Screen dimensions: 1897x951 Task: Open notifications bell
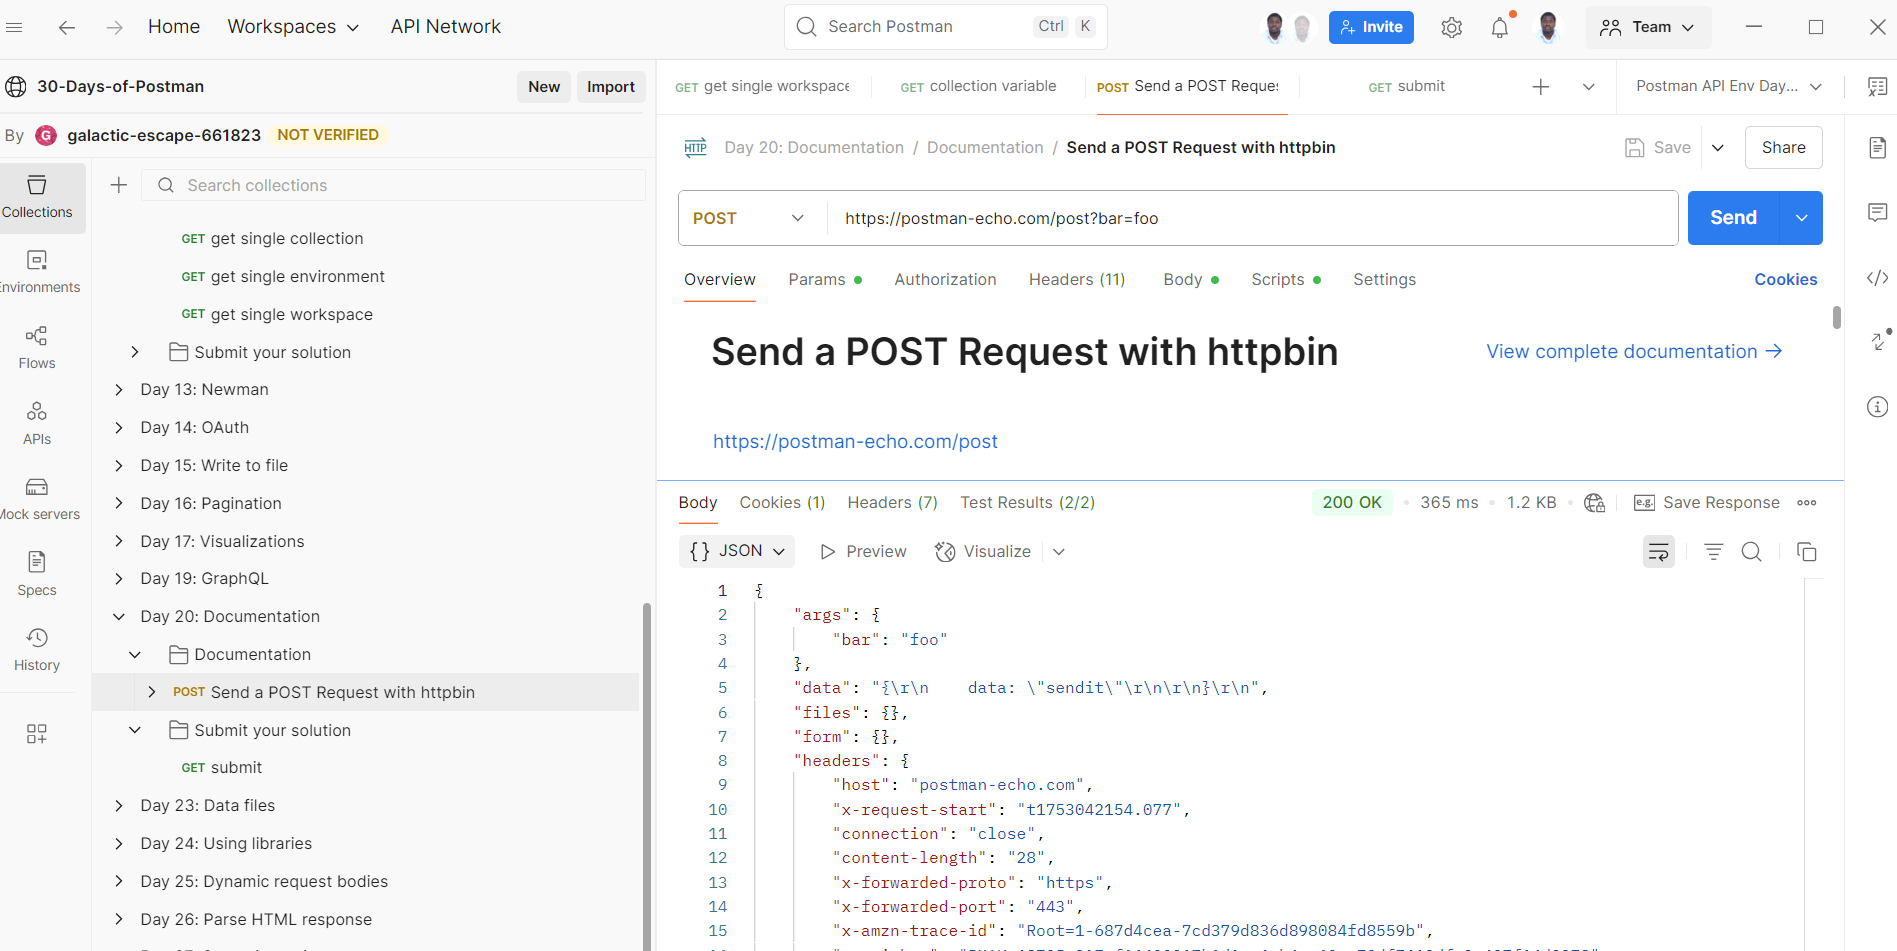[x=1499, y=27]
